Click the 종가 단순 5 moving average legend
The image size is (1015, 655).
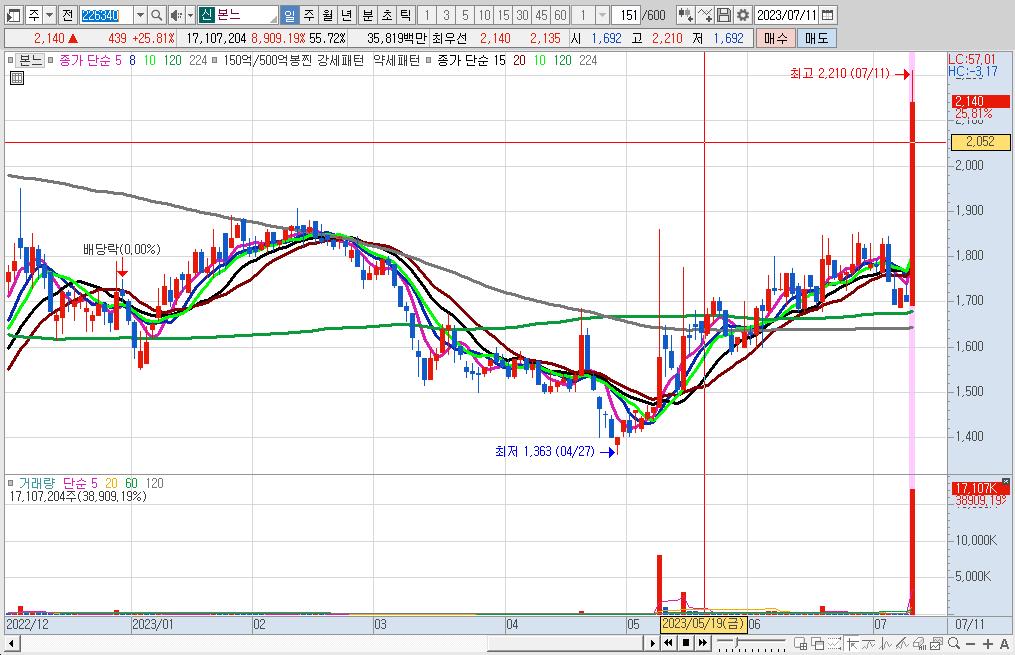[90, 60]
